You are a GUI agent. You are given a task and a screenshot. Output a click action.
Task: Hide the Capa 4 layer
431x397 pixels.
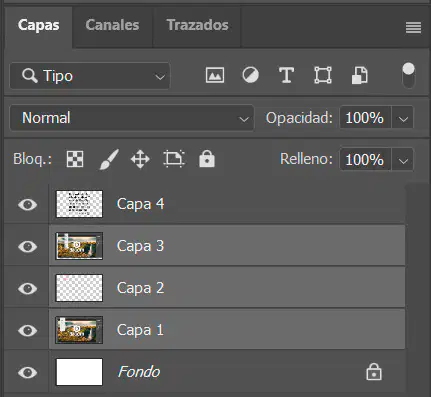27,204
